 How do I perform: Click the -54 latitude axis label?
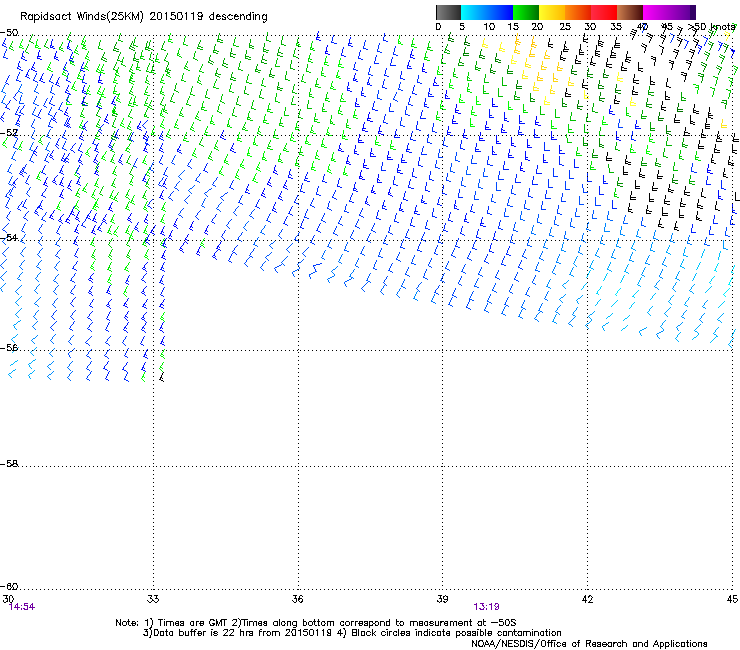point(9,237)
